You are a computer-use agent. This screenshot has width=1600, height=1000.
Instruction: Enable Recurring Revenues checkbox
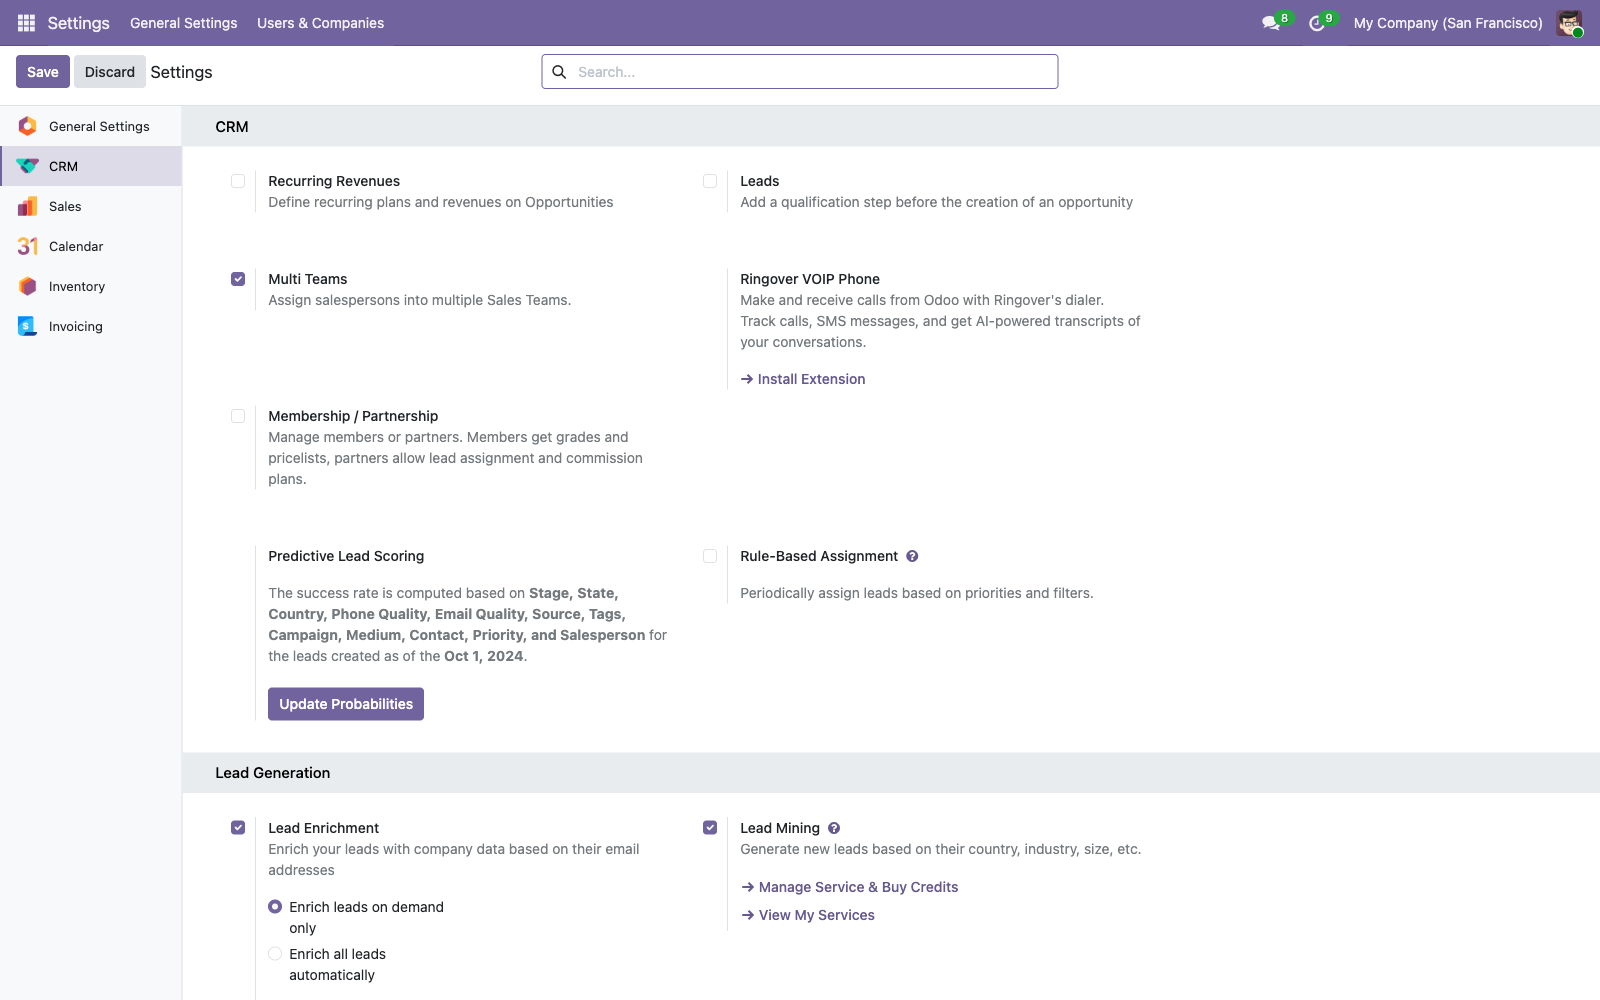pos(238,181)
